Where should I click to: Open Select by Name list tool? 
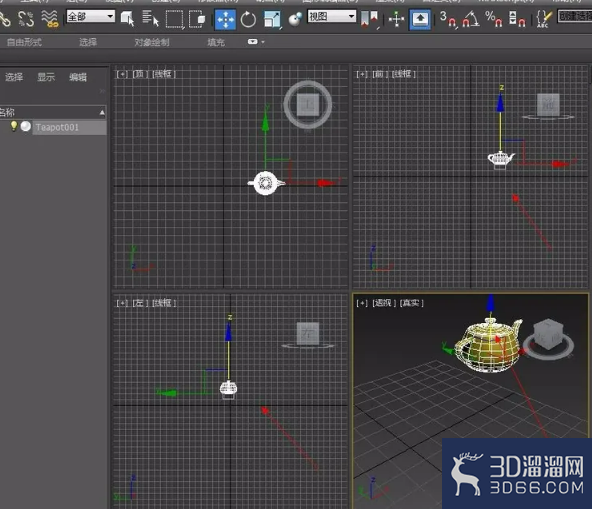pos(150,19)
